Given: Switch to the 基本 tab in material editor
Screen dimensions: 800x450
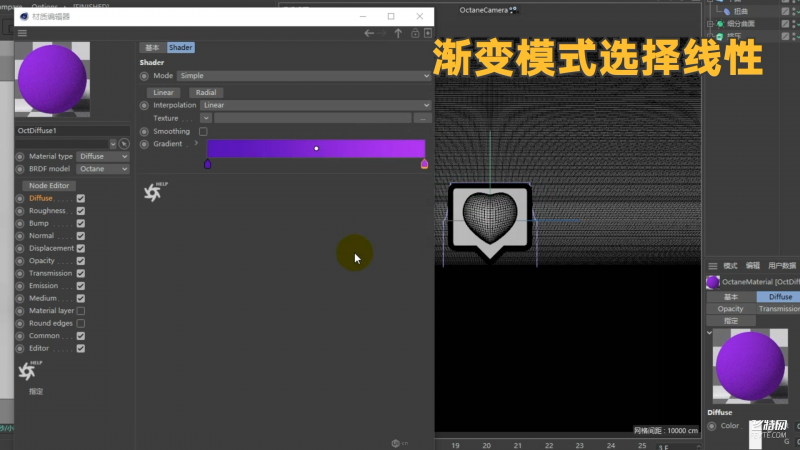Looking at the screenshot, I should 152,47.
